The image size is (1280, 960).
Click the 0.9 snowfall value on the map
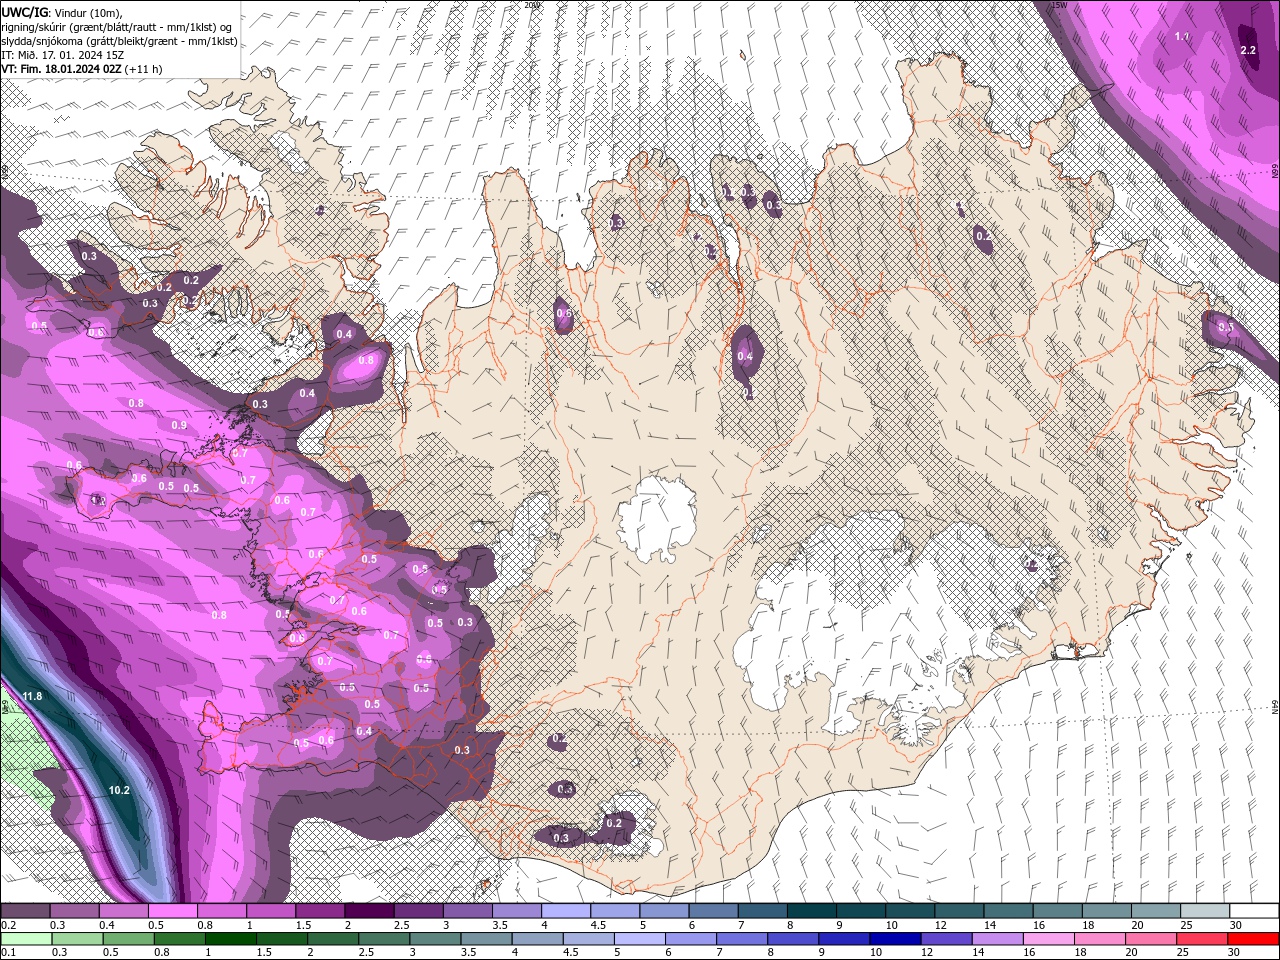coord(179,425)
